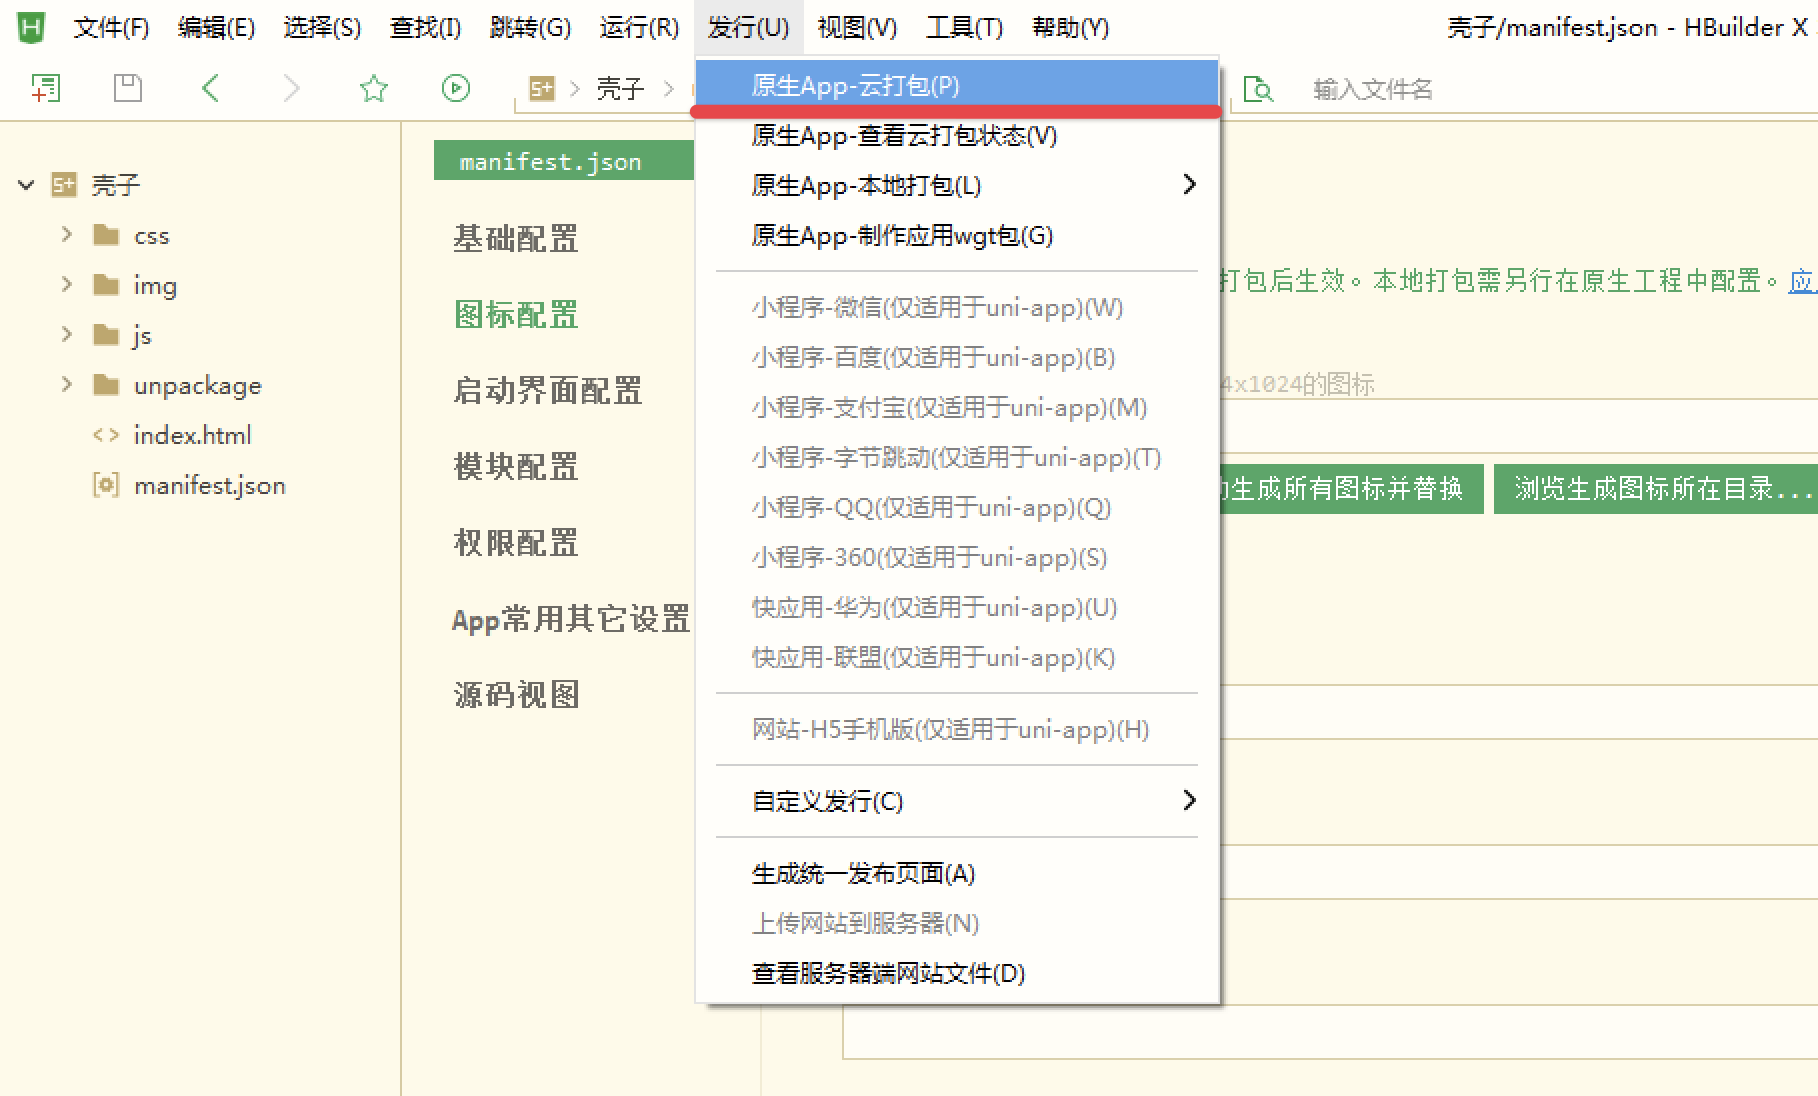Click the run play icon in toolbar
1818x1096 pixels.
pyautogui.click(x=455, y=88)
